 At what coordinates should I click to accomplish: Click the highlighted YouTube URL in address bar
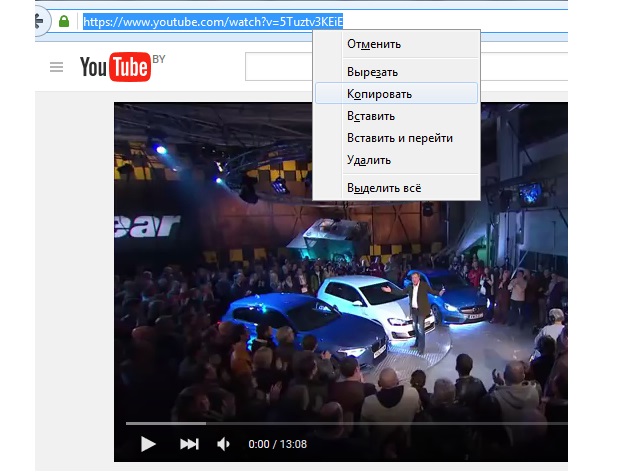coord(213,21)
